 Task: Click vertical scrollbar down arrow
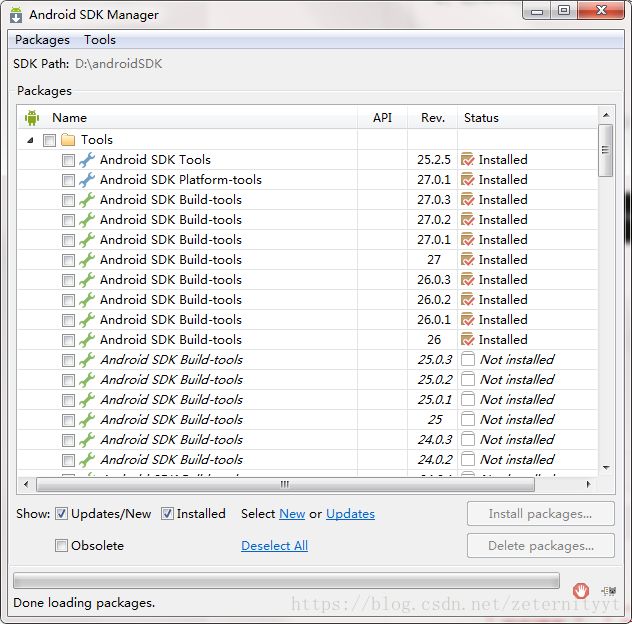tap(606, 468)
